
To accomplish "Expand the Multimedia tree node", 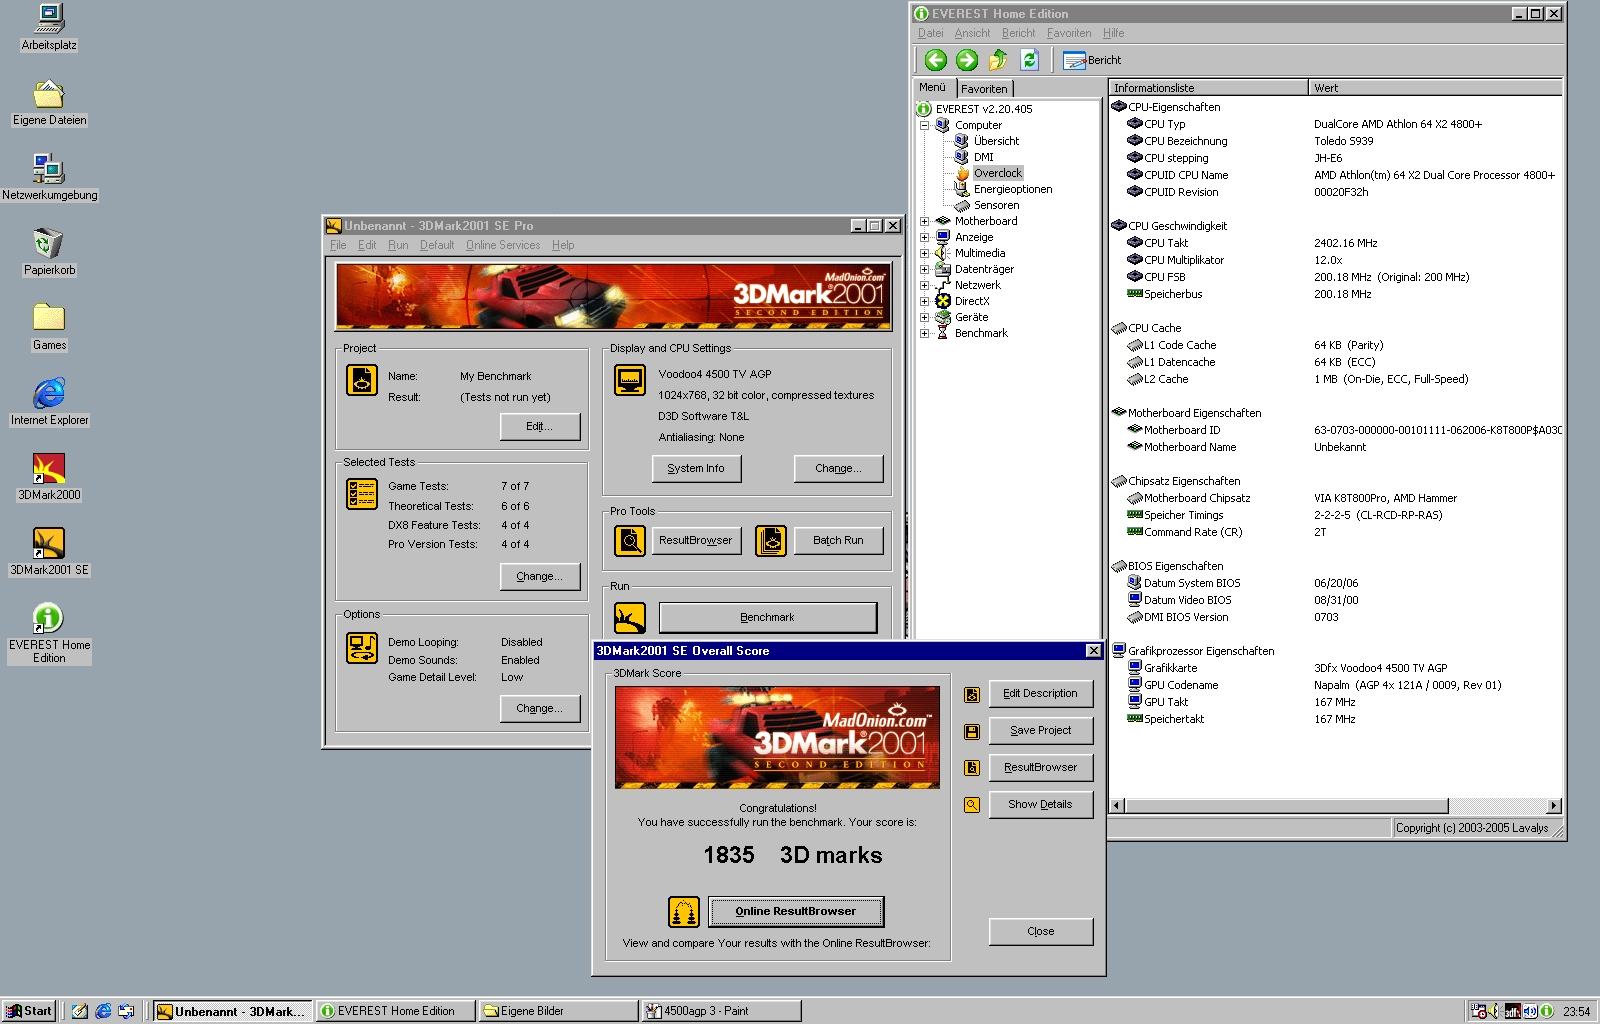I will tap(925, 253).
